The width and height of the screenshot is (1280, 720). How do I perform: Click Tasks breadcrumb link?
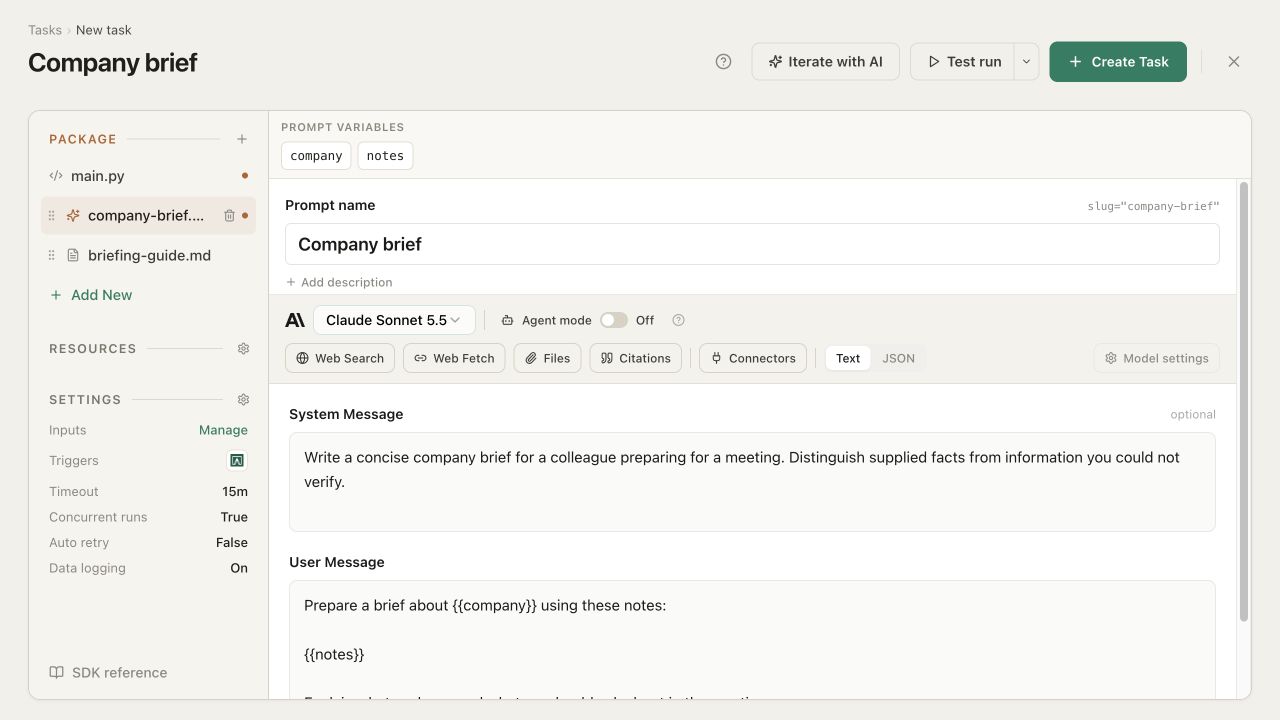coord(45,30)
